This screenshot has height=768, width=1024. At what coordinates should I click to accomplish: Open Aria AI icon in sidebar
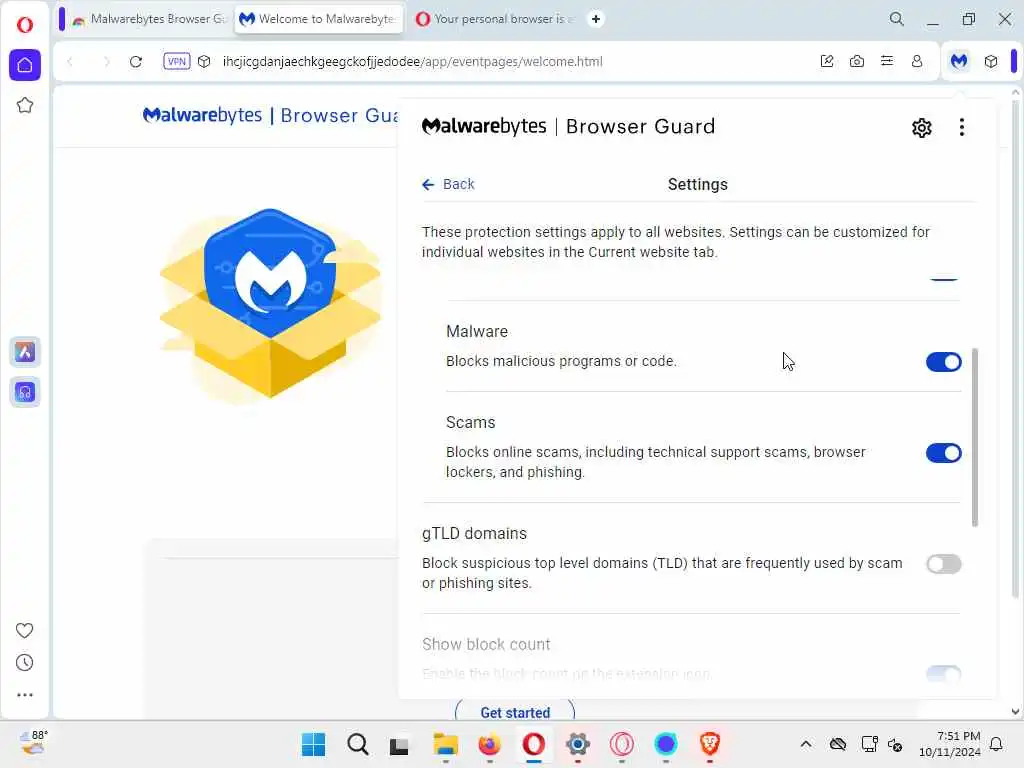click(25, 352)
